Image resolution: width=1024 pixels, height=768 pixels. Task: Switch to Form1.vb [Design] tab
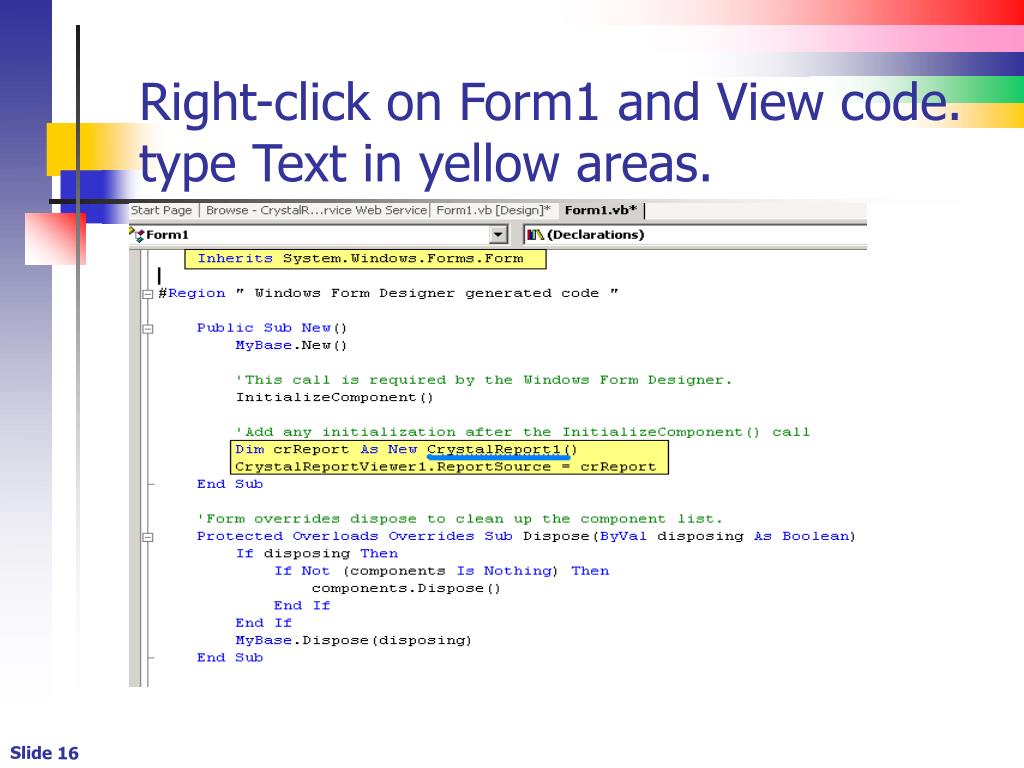point(494,210)
